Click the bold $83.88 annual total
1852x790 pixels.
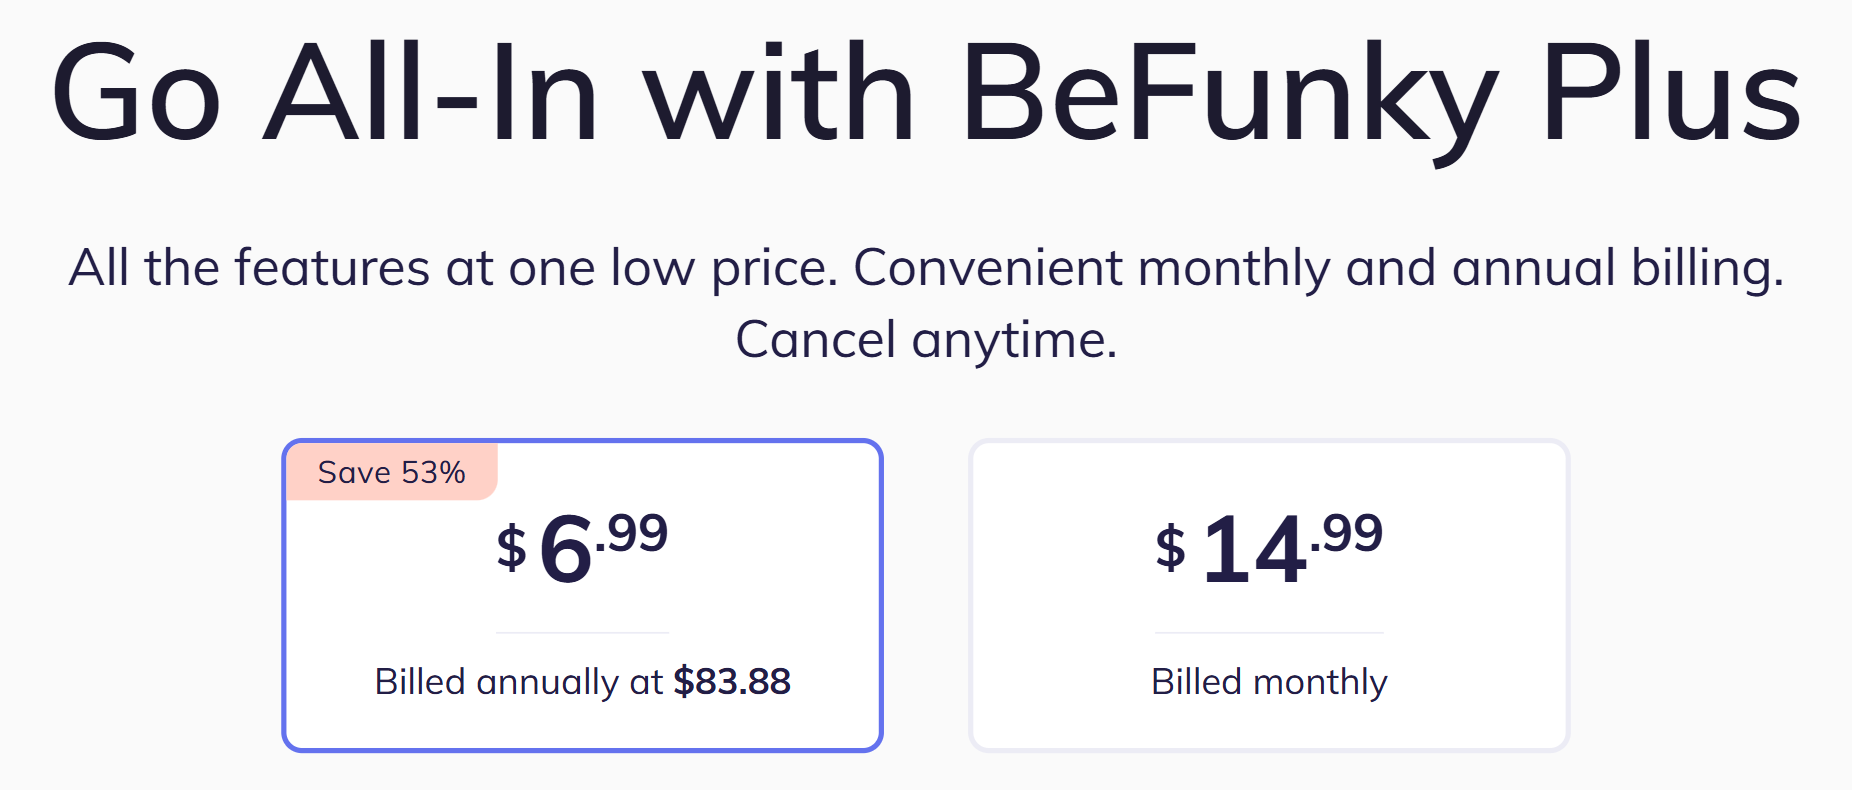click(732, 682)
